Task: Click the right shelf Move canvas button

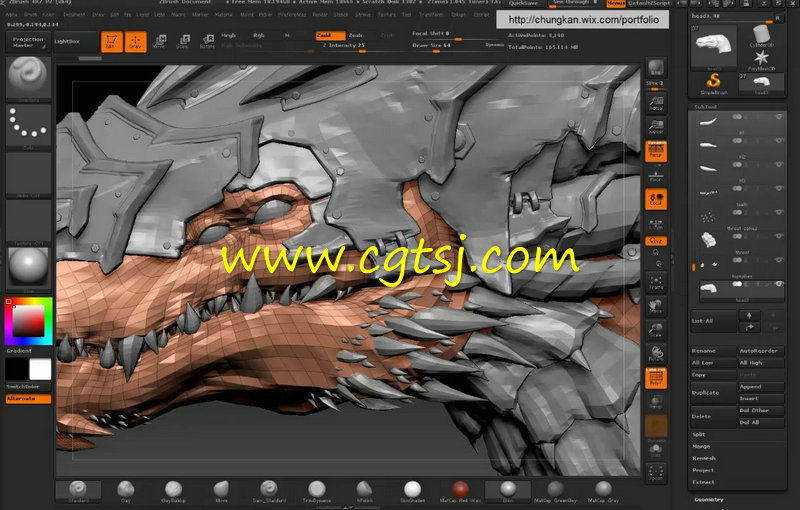Action: coord(656,305)
